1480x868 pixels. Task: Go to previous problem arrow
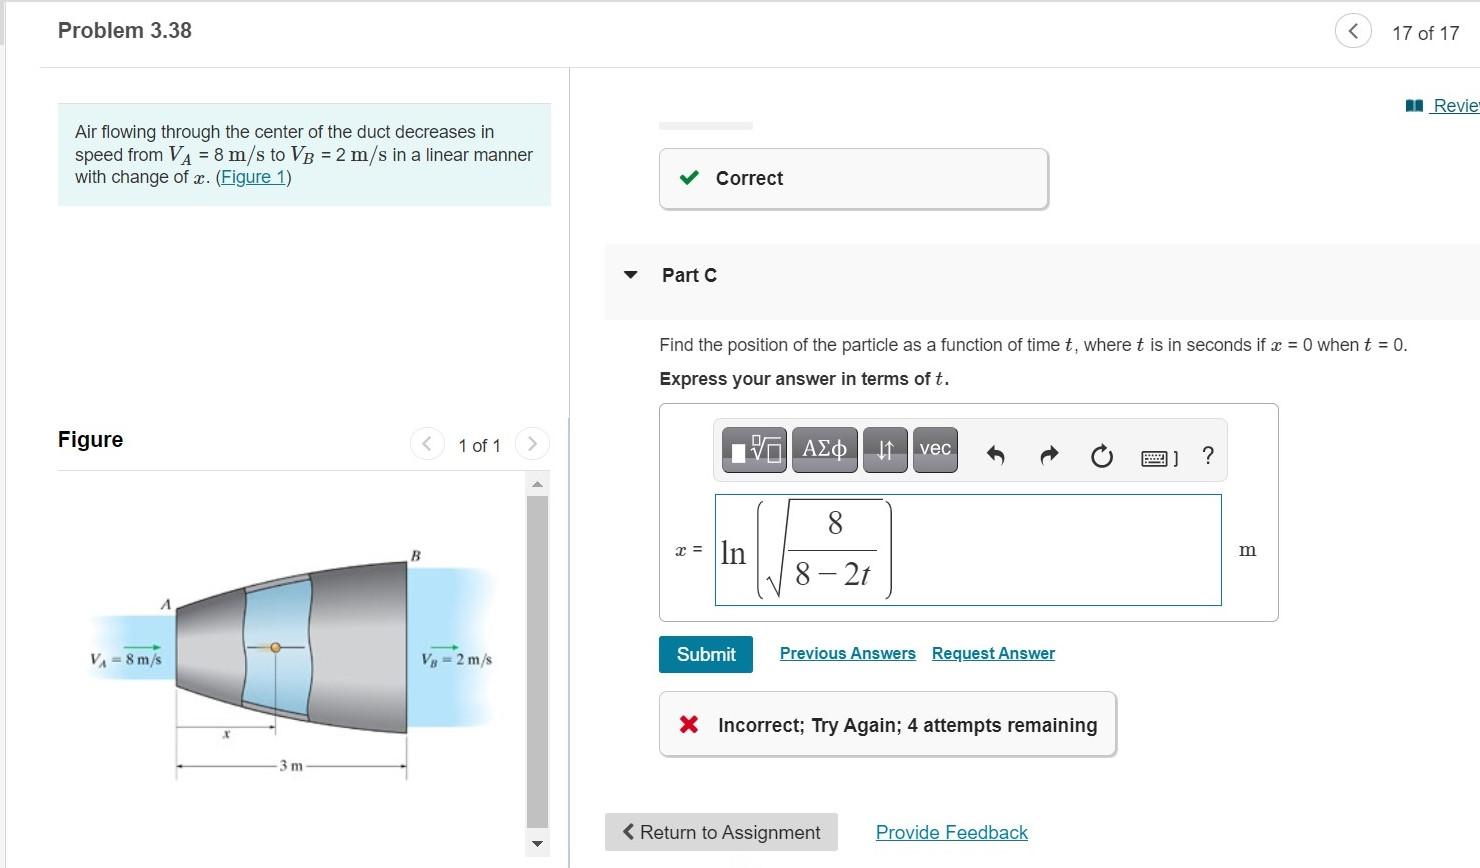pos(1353,32)
